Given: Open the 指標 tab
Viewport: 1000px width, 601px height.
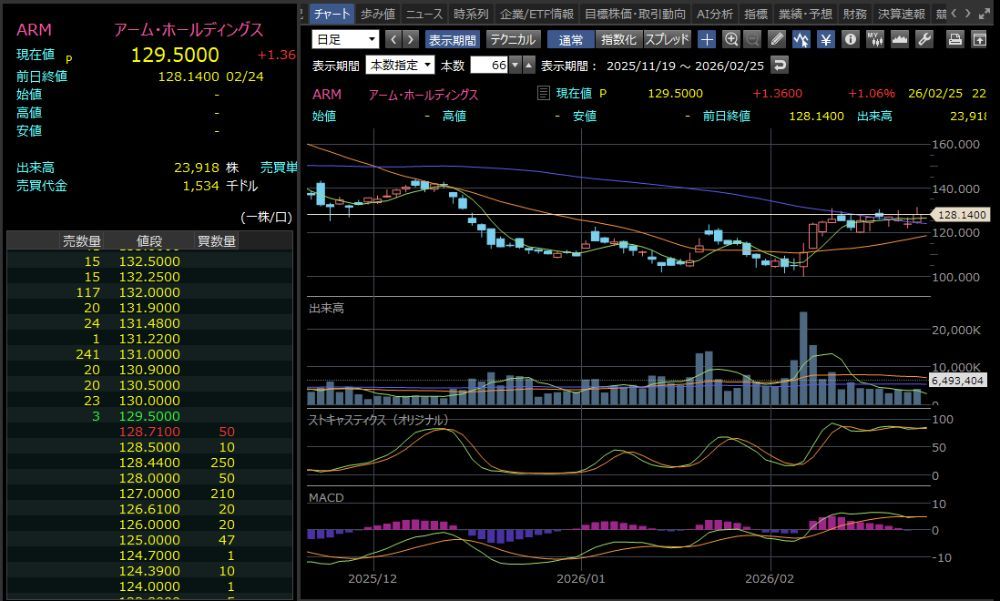Looking at the screenshot, I should click(x=756, y=13).
